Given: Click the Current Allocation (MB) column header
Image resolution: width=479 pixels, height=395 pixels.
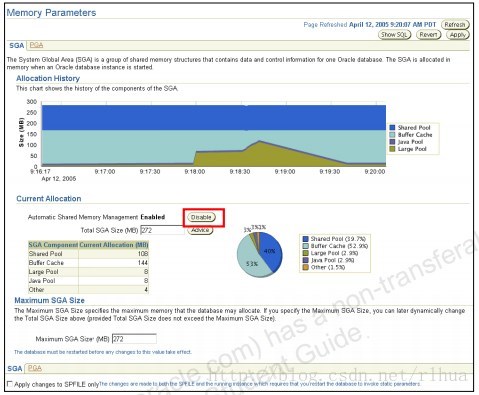Looking at the screenshot, I should point(114,245).
